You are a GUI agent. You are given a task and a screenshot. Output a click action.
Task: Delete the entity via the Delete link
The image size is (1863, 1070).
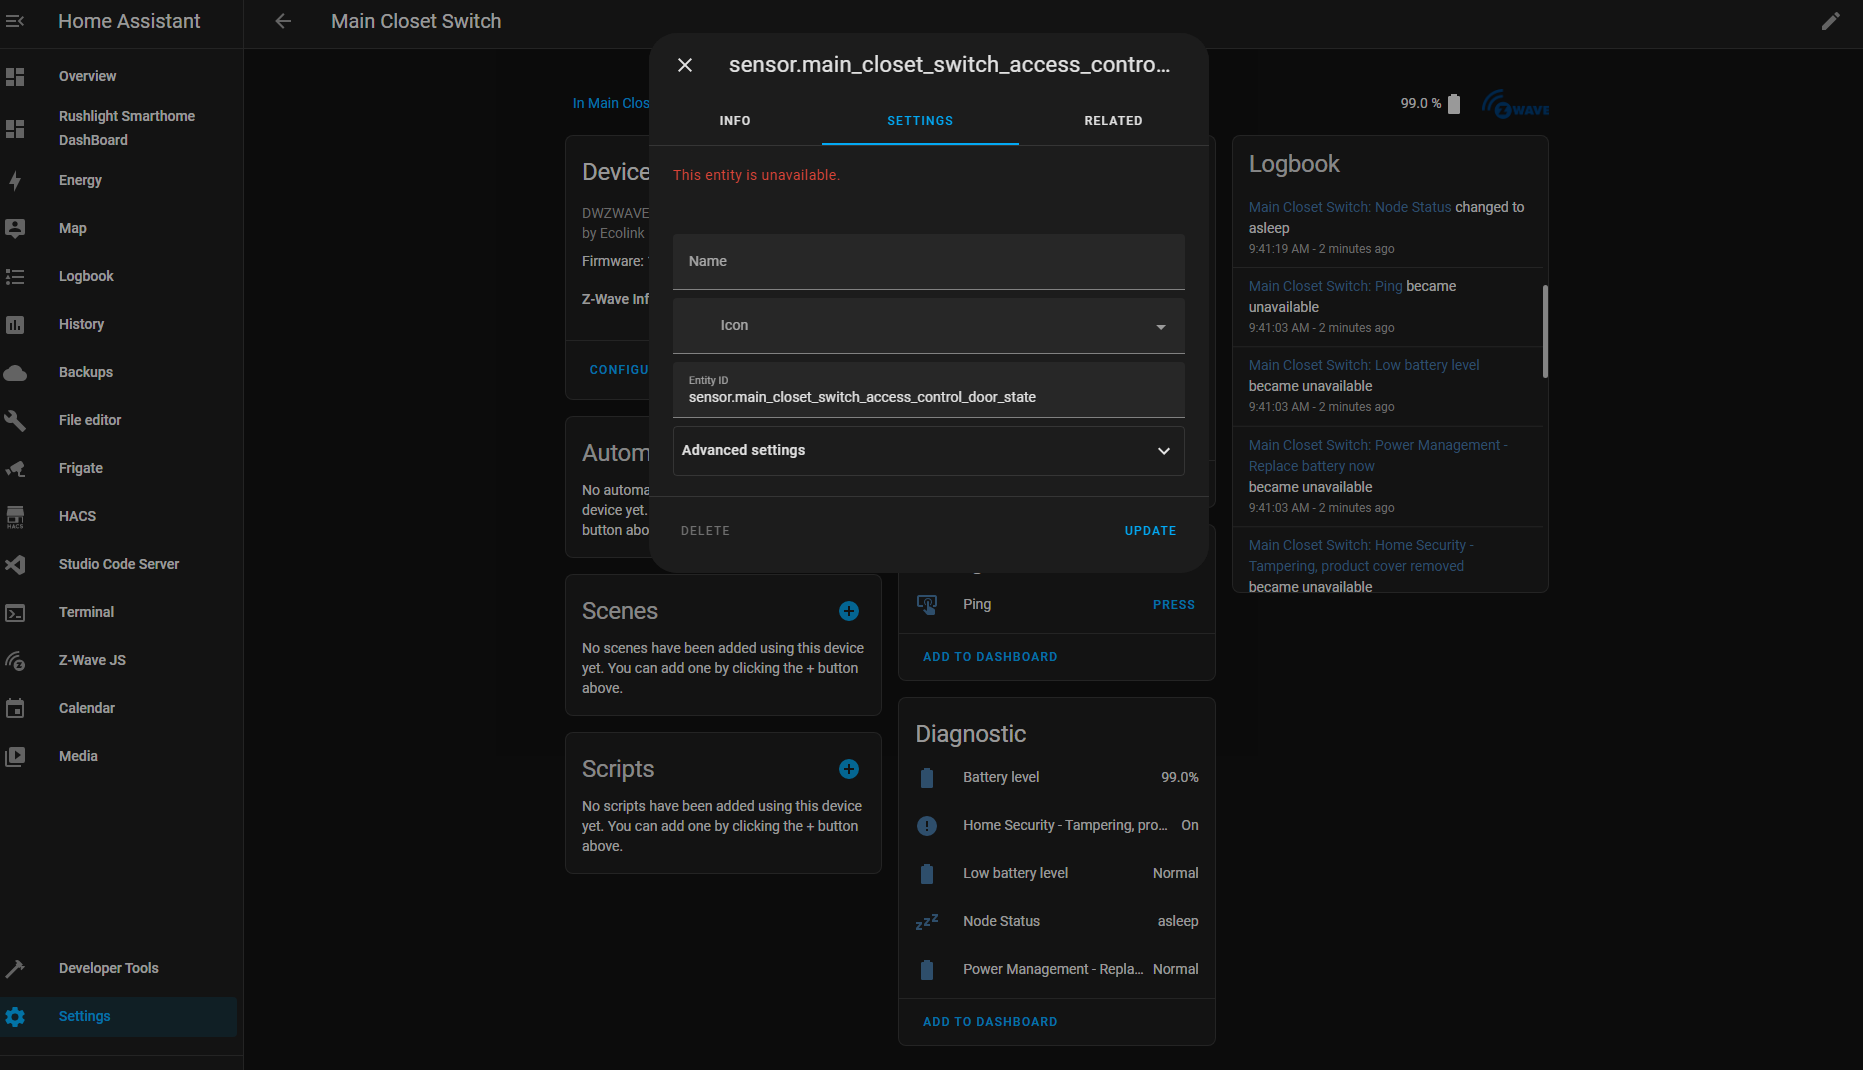(705, 530)
